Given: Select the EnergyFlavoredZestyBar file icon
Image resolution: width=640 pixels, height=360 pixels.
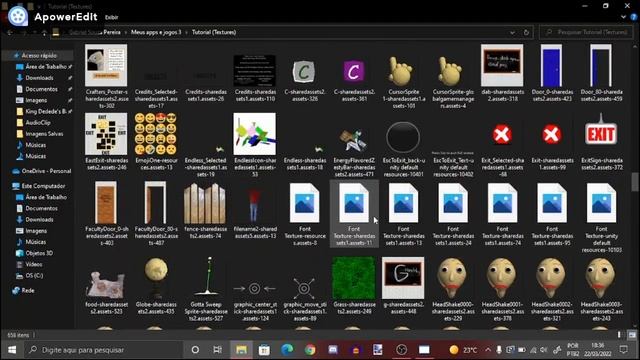Looking at the screenshot, I should pos(353,140).
